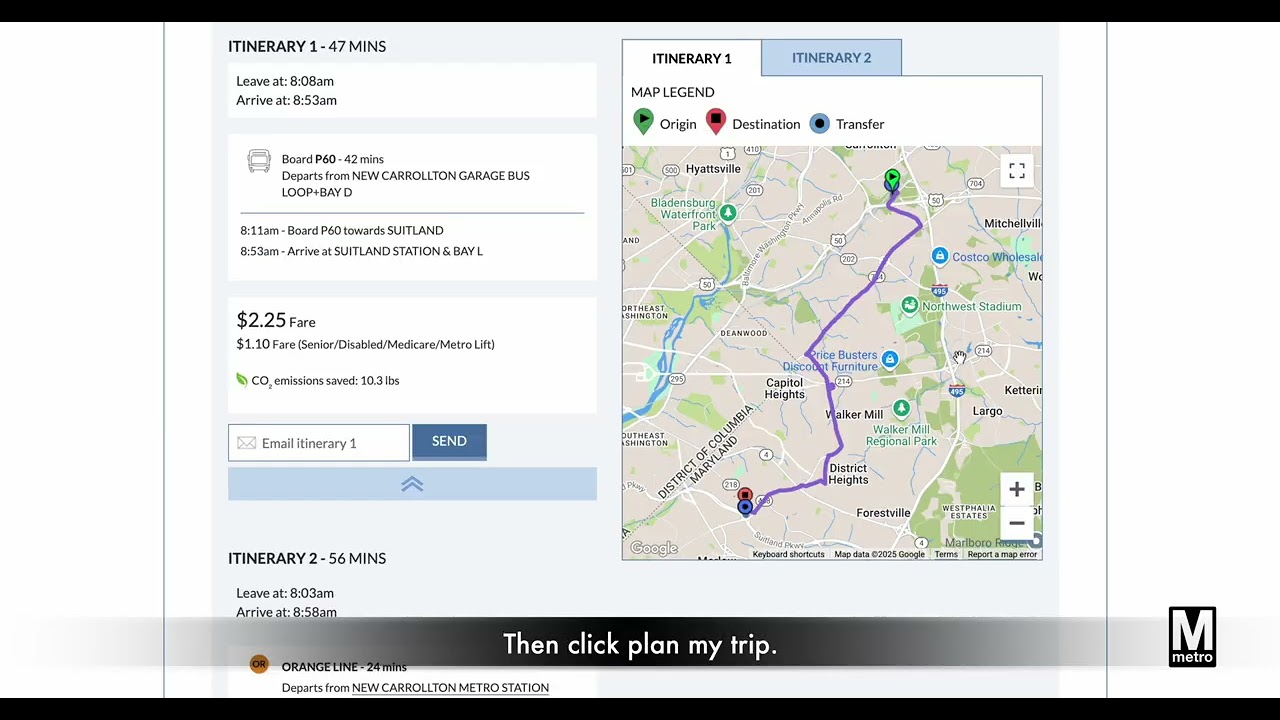Click the Itinerary 2 - 56 mins heading
Image resolution: width=1280 pixels, height=720 pixels.
pyautogui.click(x=307, y=558)
